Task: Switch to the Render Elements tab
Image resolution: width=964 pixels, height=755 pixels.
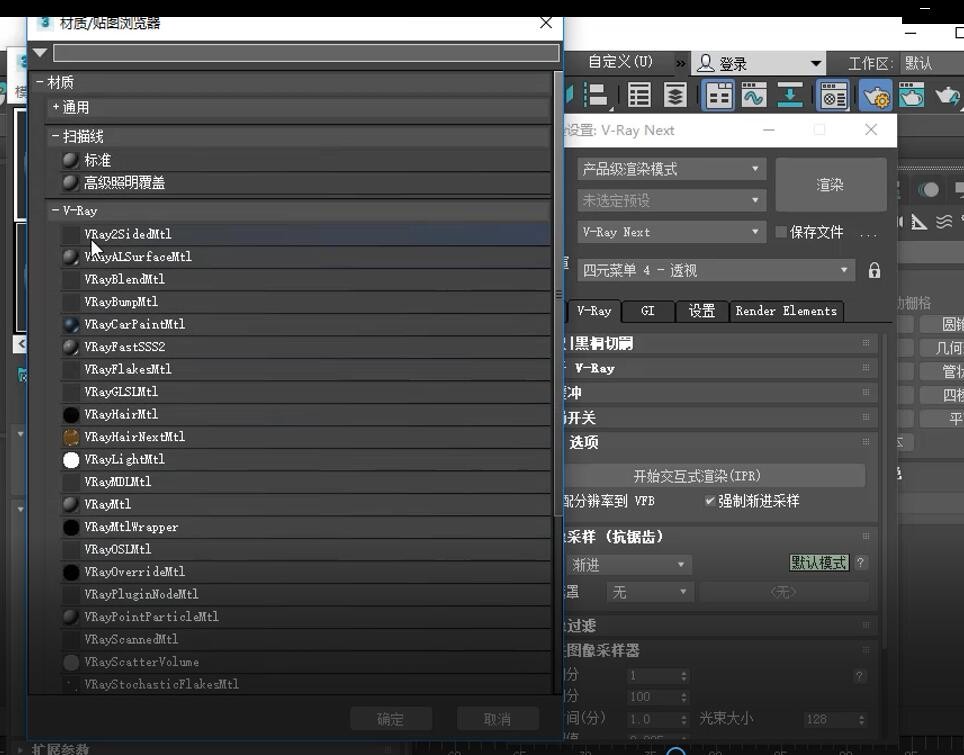Action: click(x=786, y=311)
